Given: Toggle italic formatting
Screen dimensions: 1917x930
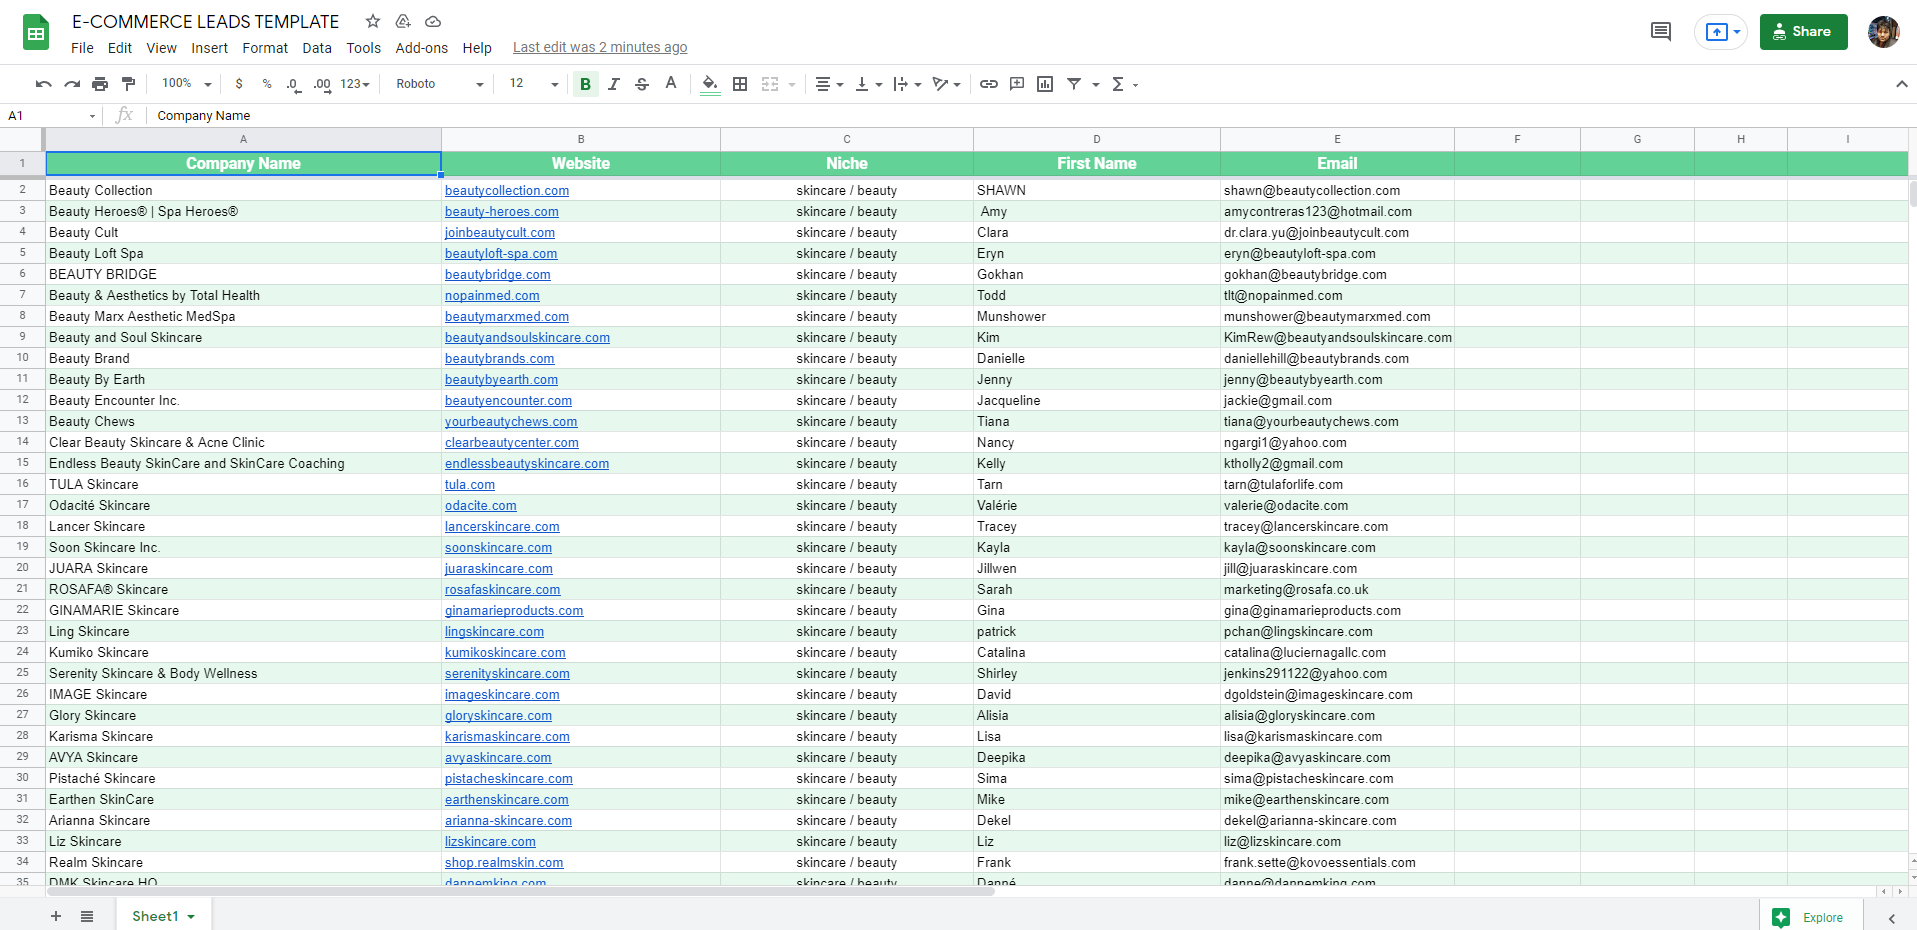Looking at the screenshot, I should pyautogui.click(x=614, y=84).
